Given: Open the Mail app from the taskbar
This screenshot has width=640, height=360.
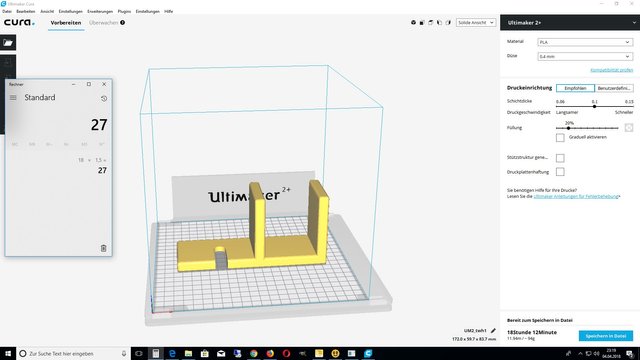Looking at the screenshot, I should pyautogui.click(x=221, y=353).
